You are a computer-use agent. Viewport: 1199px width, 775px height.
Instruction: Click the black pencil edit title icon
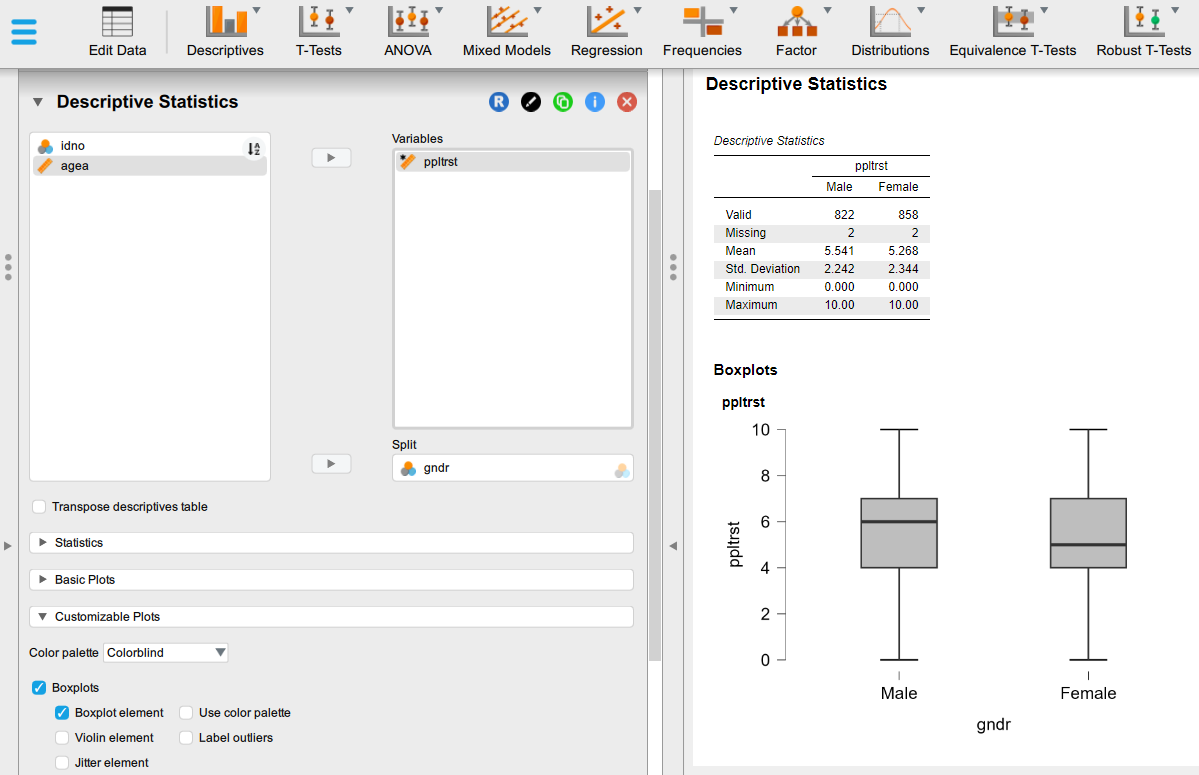(x=531, y=102)
